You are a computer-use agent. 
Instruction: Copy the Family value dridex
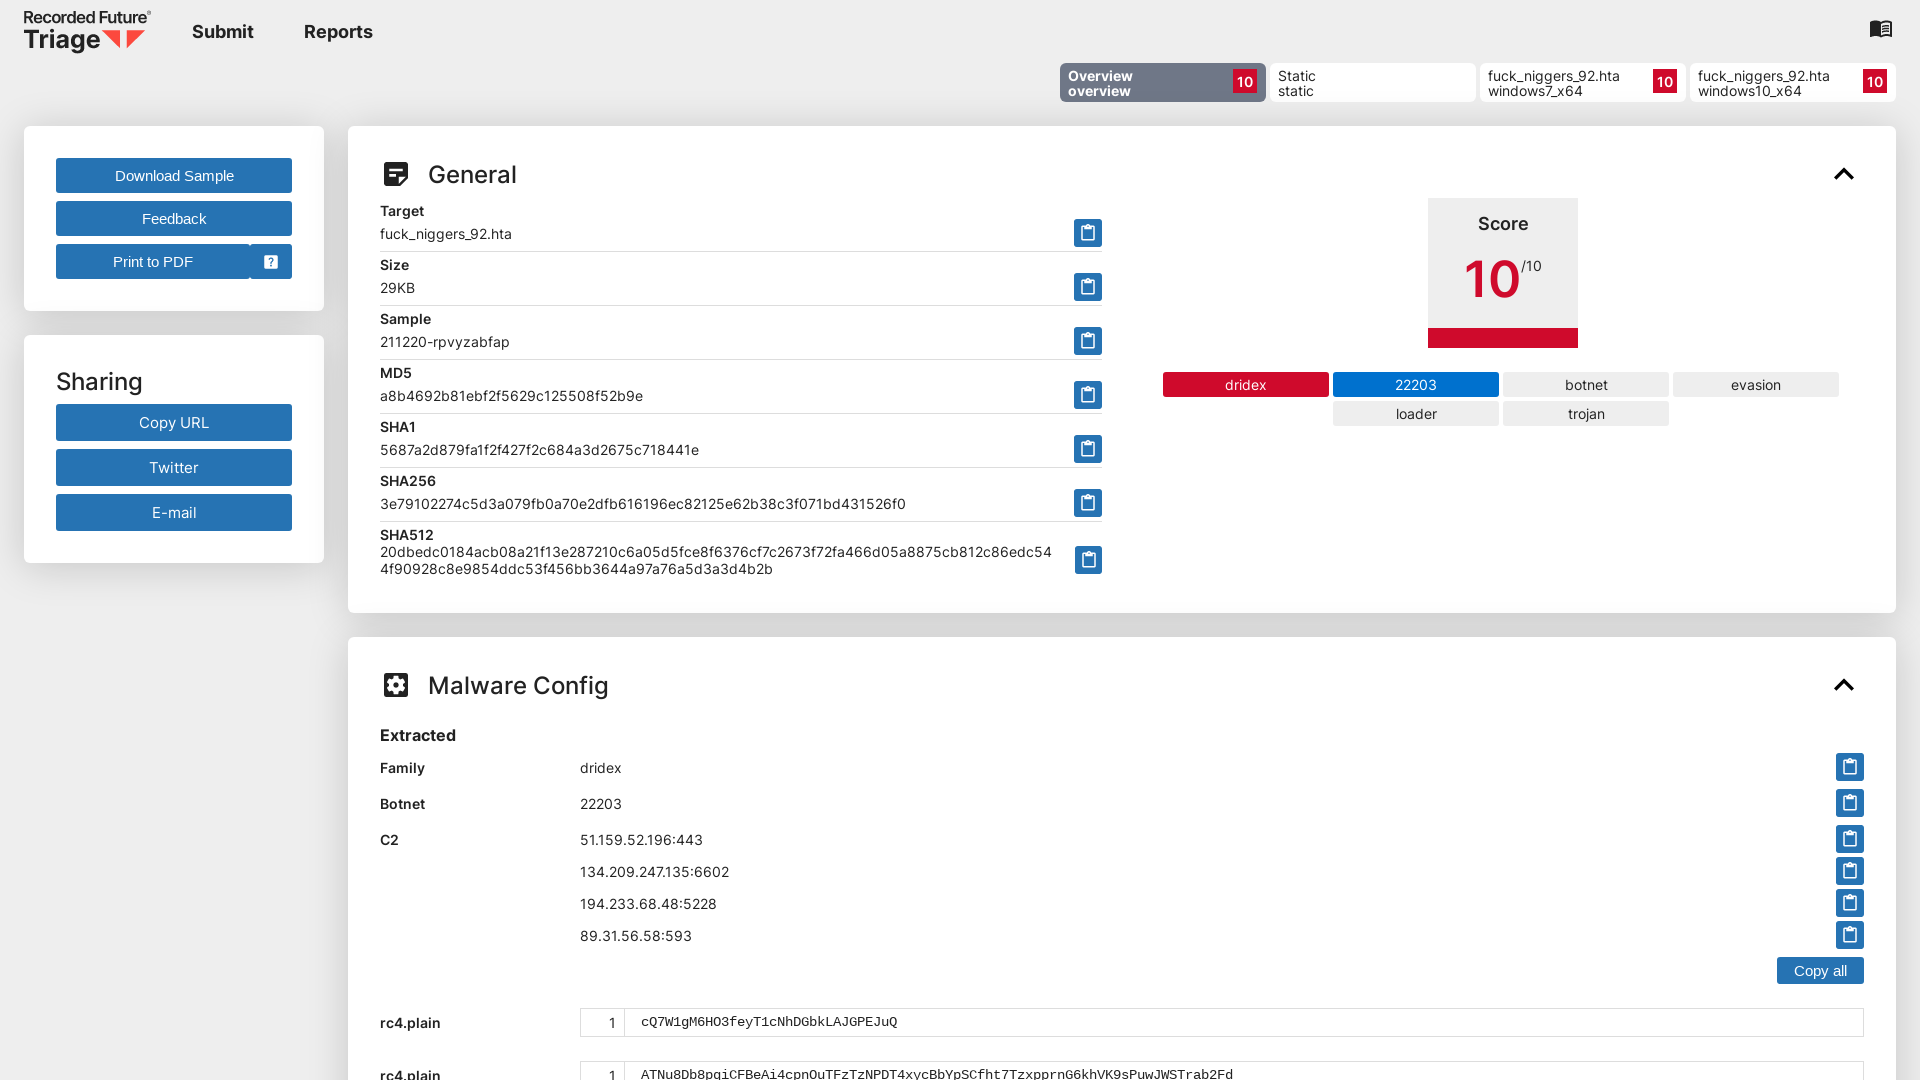pyautogui.click(x=1850, y=767)
